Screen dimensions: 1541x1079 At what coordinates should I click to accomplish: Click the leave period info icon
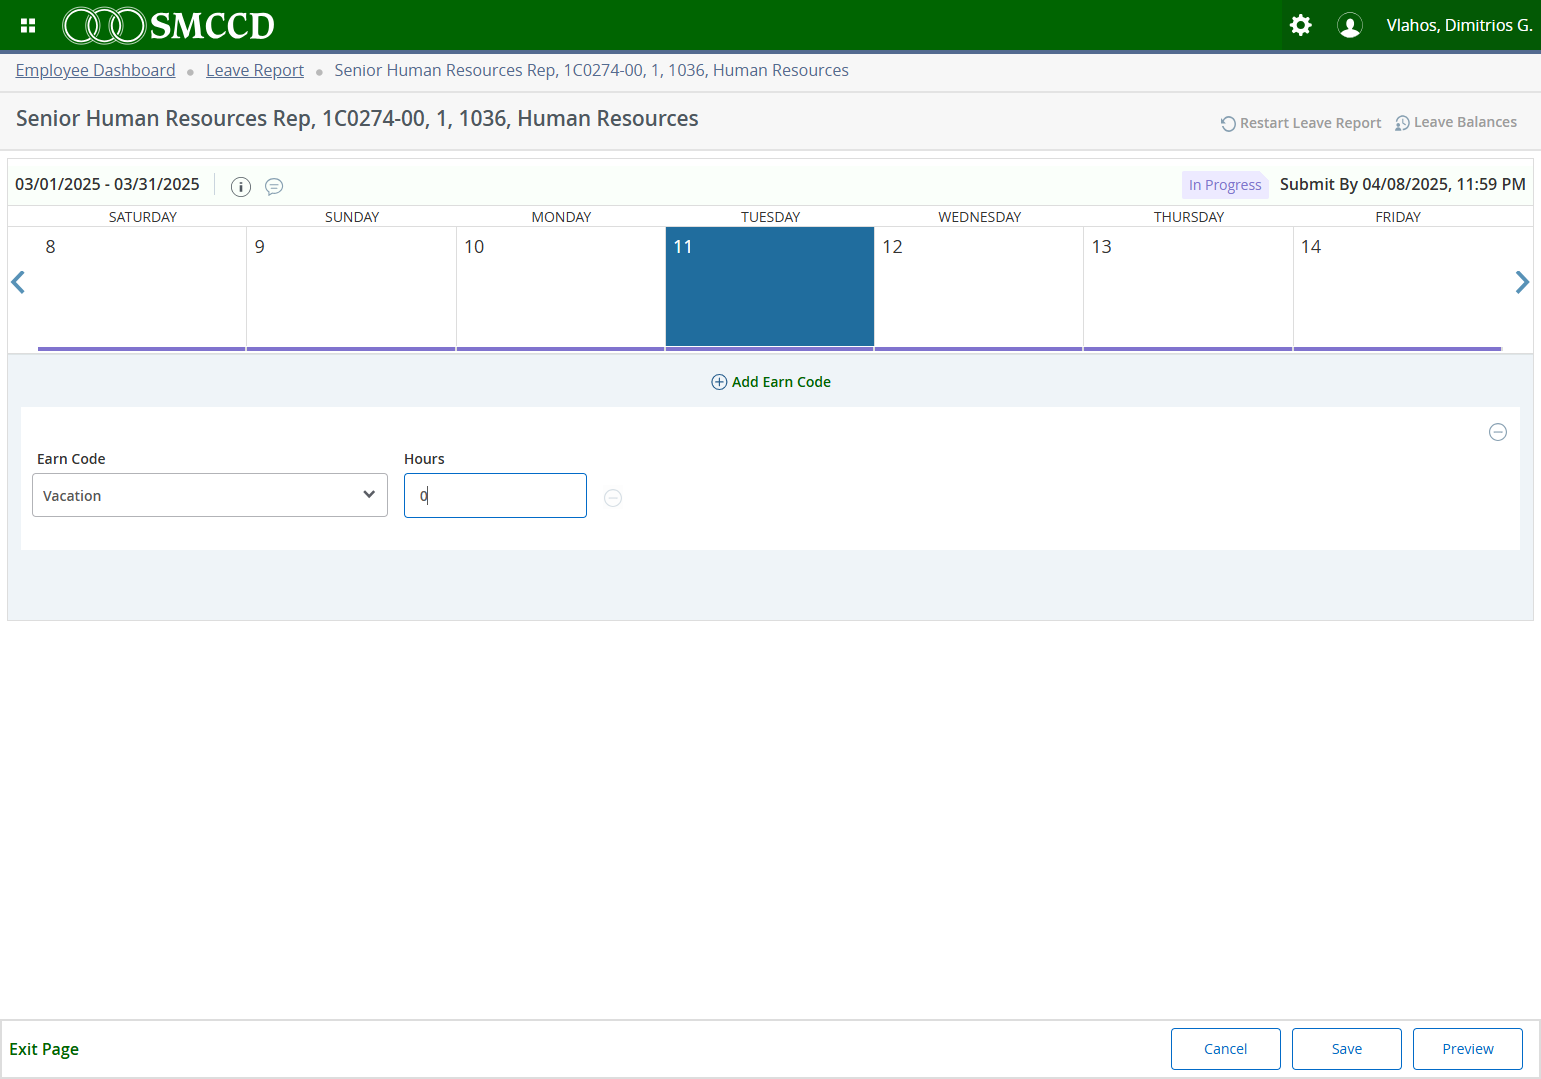(x=241, y=186)
